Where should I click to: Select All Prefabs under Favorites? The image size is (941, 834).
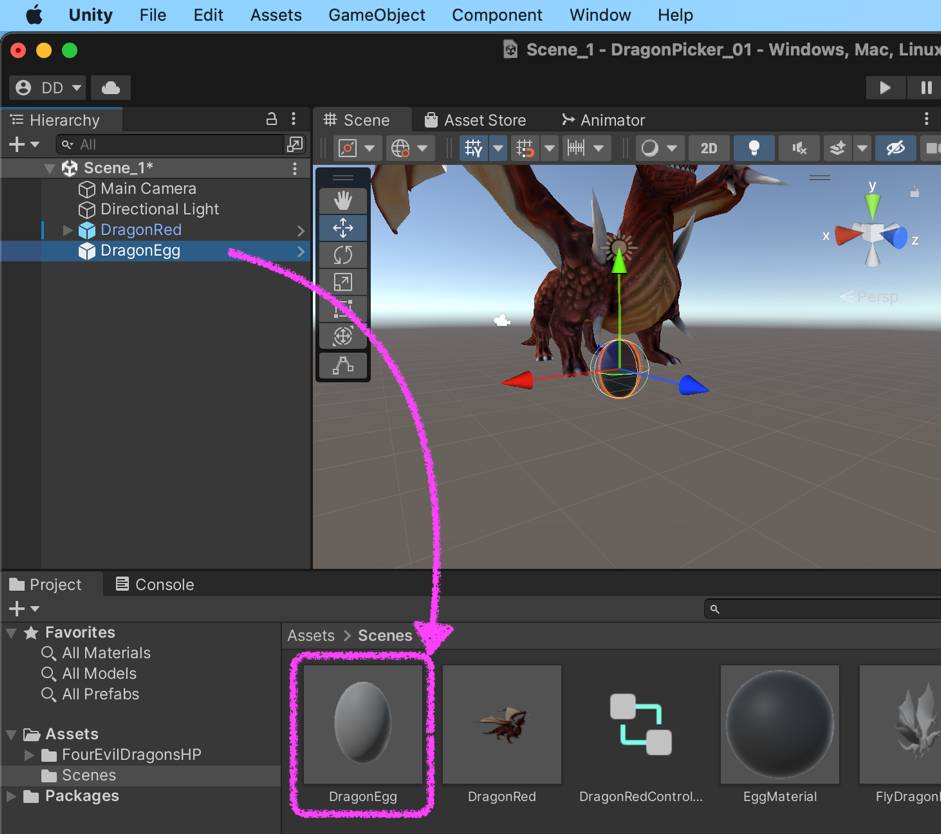coord(100,694)
